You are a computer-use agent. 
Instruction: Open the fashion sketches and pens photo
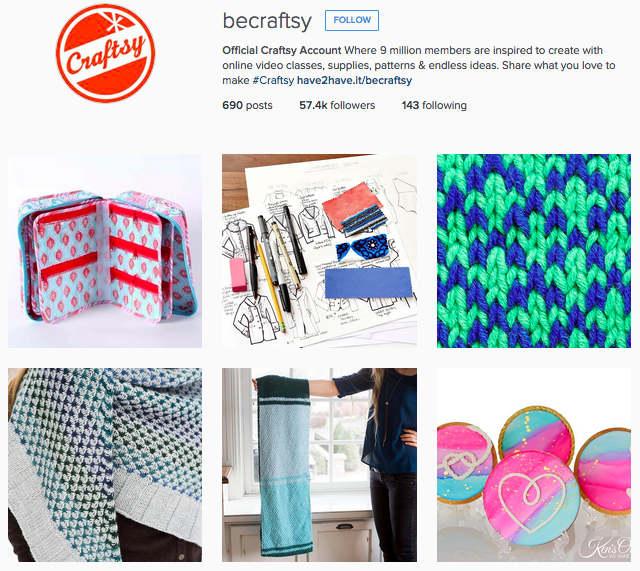click(x=319, y=251)
